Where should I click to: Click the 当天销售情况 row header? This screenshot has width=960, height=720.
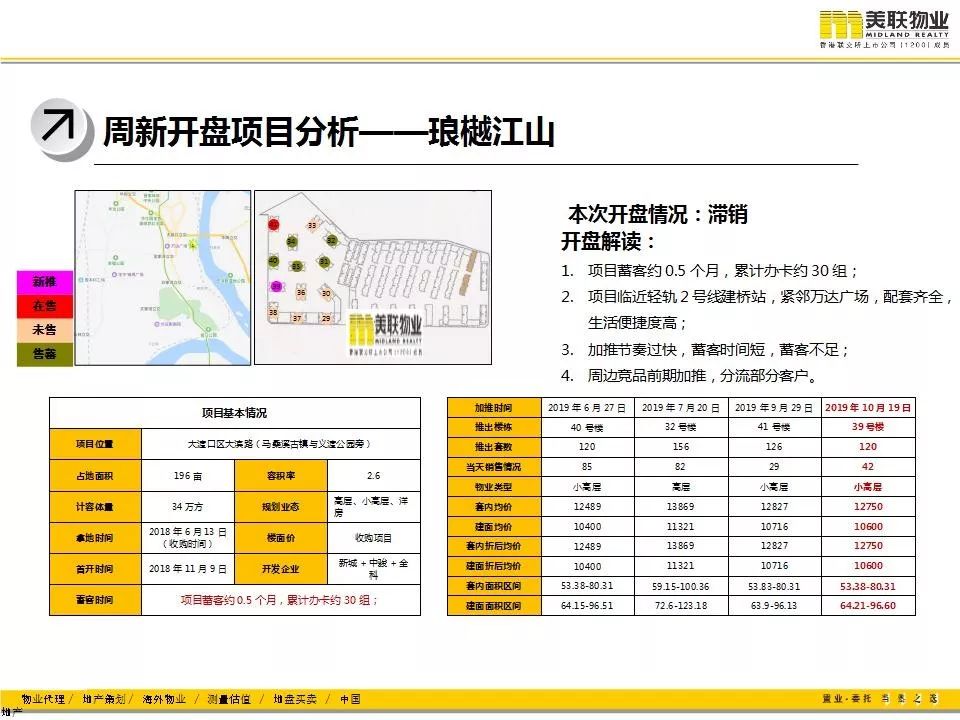494,467
